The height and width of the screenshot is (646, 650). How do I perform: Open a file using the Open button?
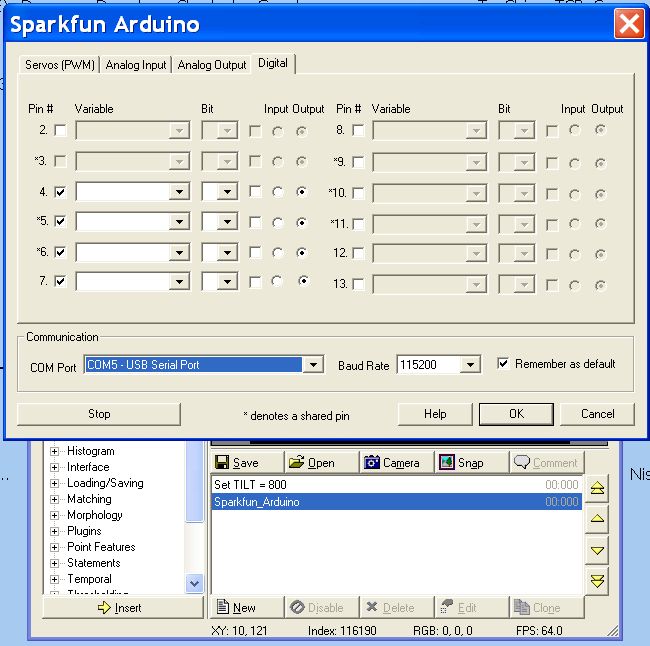(x=312, y=462)
